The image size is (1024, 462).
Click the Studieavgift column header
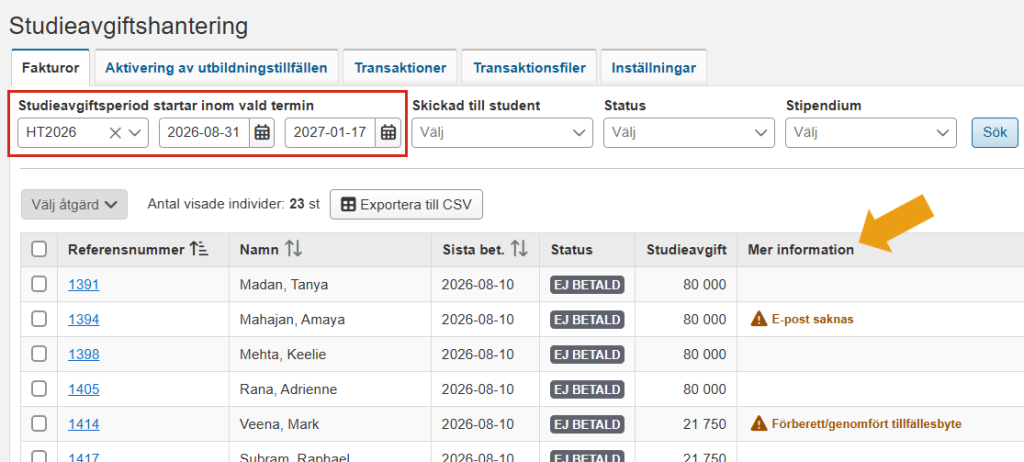click(686, 249)
